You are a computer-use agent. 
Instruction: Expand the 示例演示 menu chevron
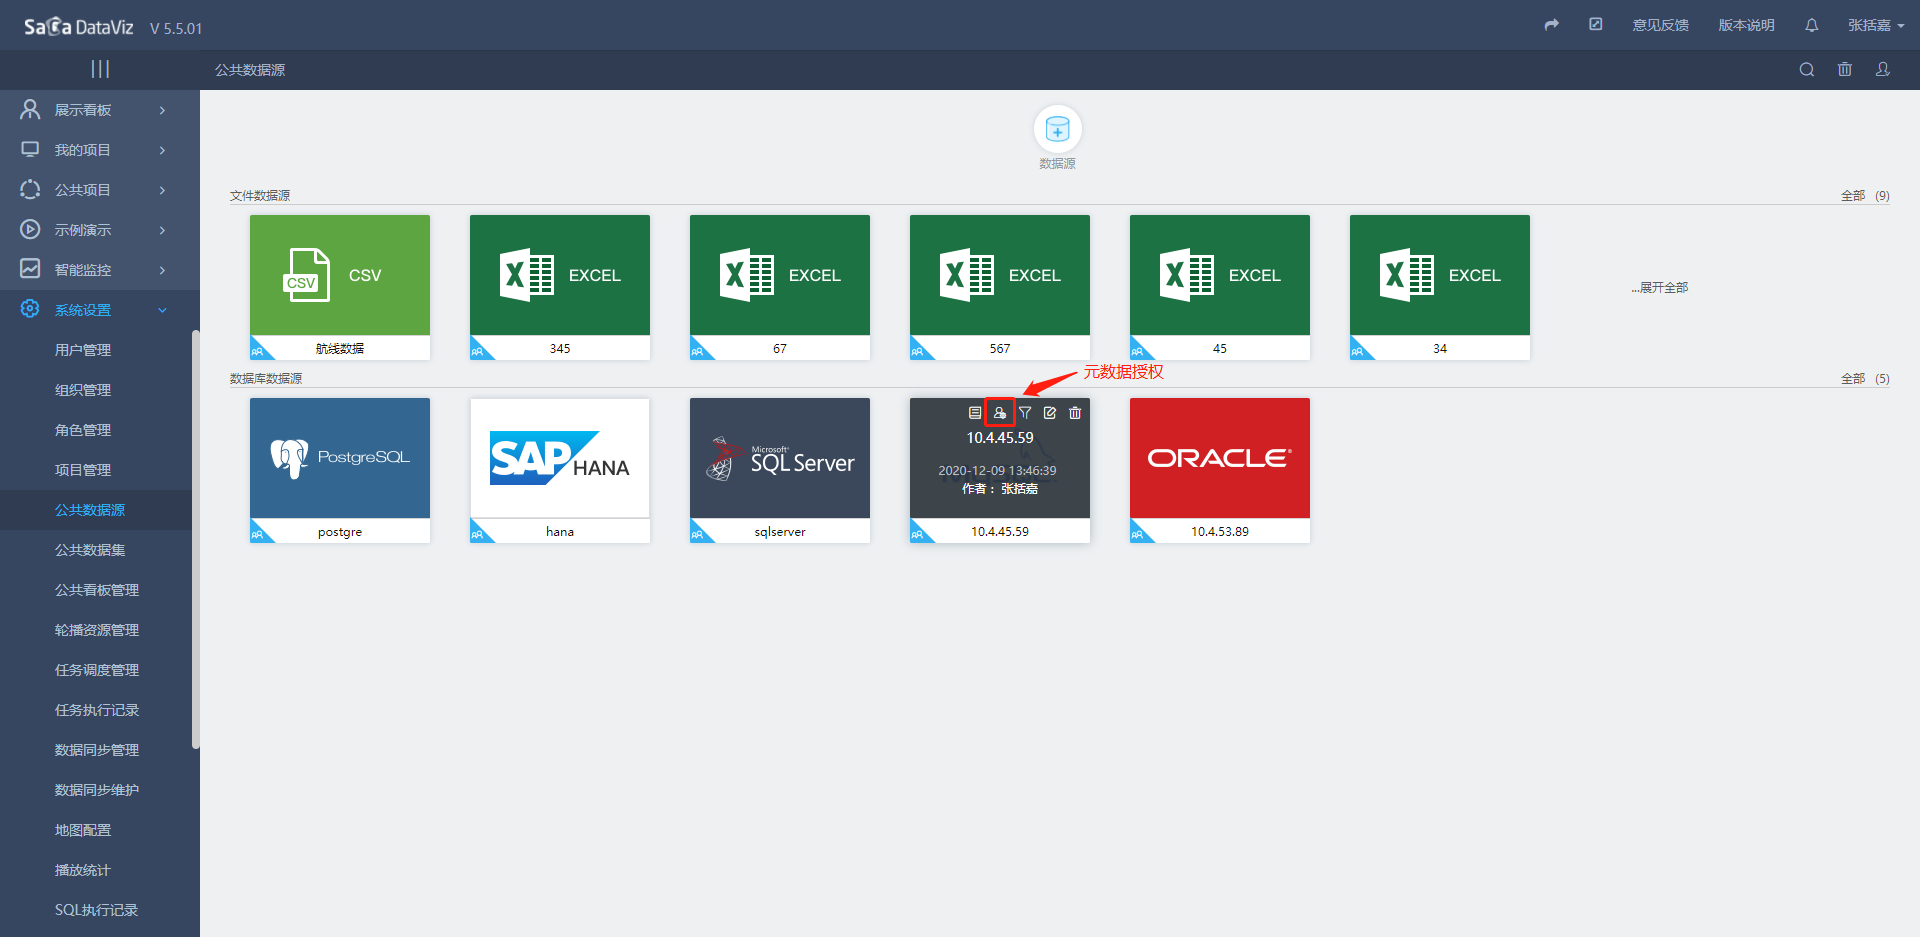(x=162, y=230)
